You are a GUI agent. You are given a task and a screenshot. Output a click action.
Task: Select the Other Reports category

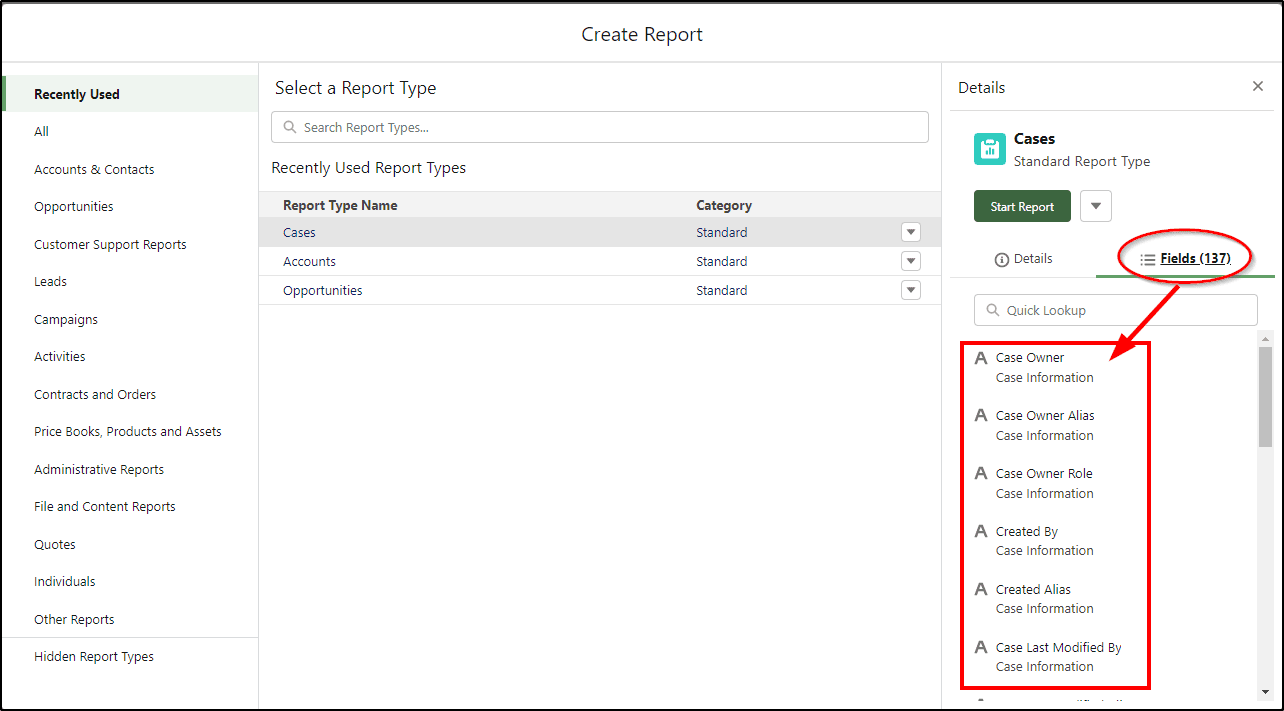click(x=130, y=619)
